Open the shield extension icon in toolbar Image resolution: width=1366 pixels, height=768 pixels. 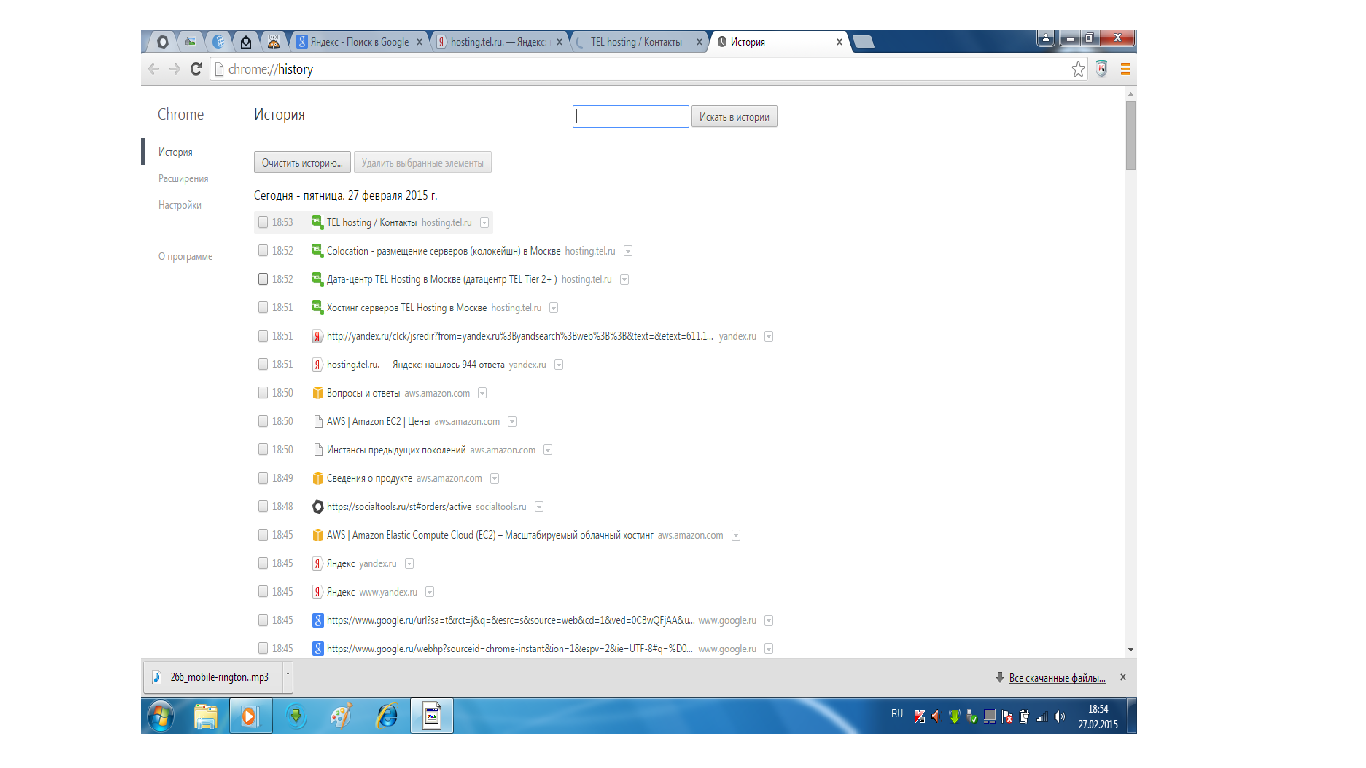(x=1101, y=69)
